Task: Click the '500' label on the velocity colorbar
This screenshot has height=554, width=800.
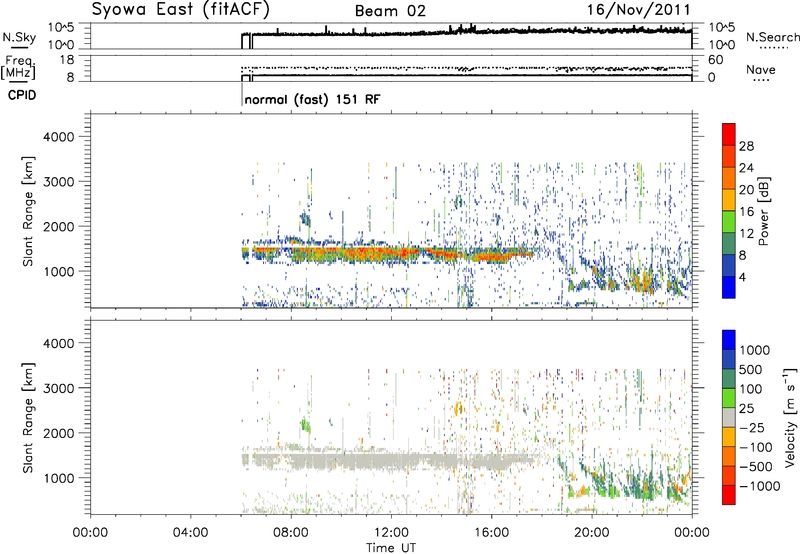Action: point(750,370)
